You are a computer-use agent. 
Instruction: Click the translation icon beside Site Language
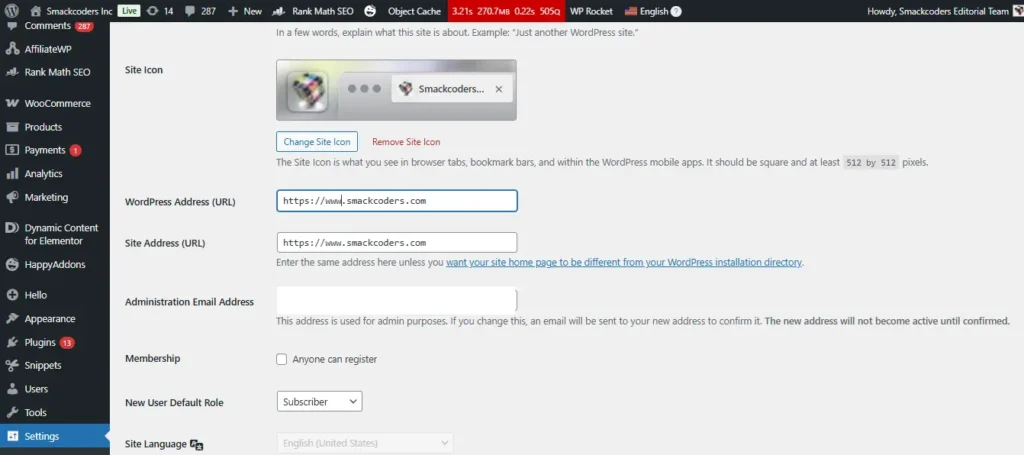[x=197, y=444]
